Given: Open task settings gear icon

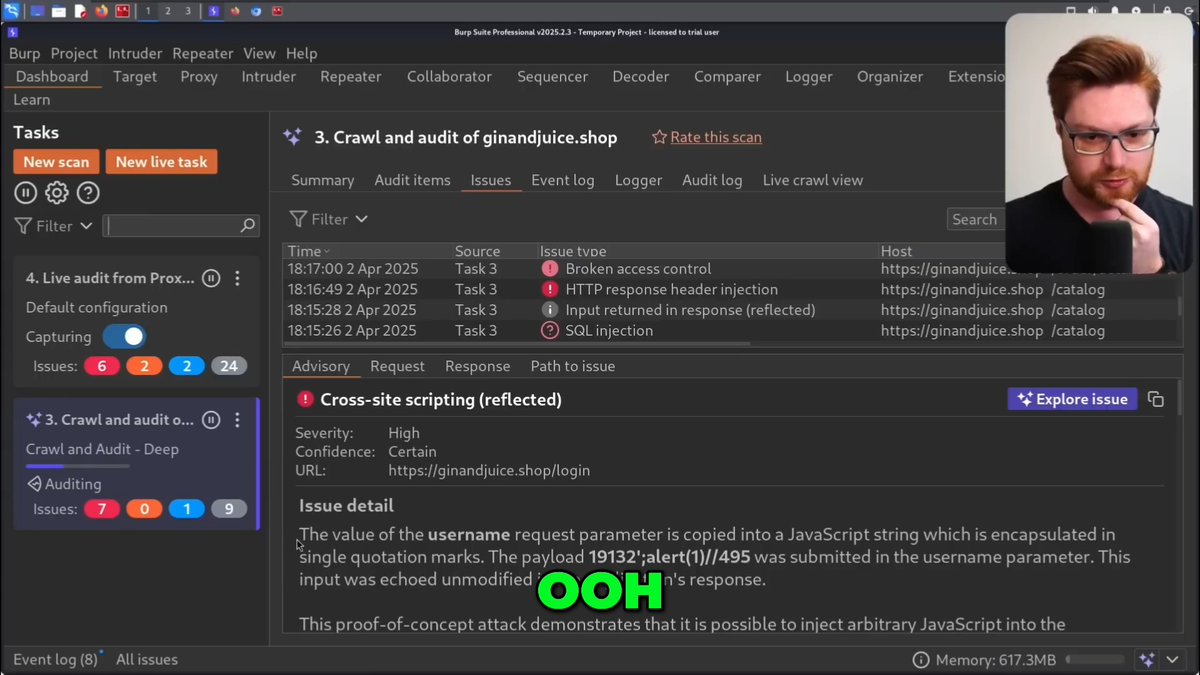Looking at the screenshot, I should [57, 193].
